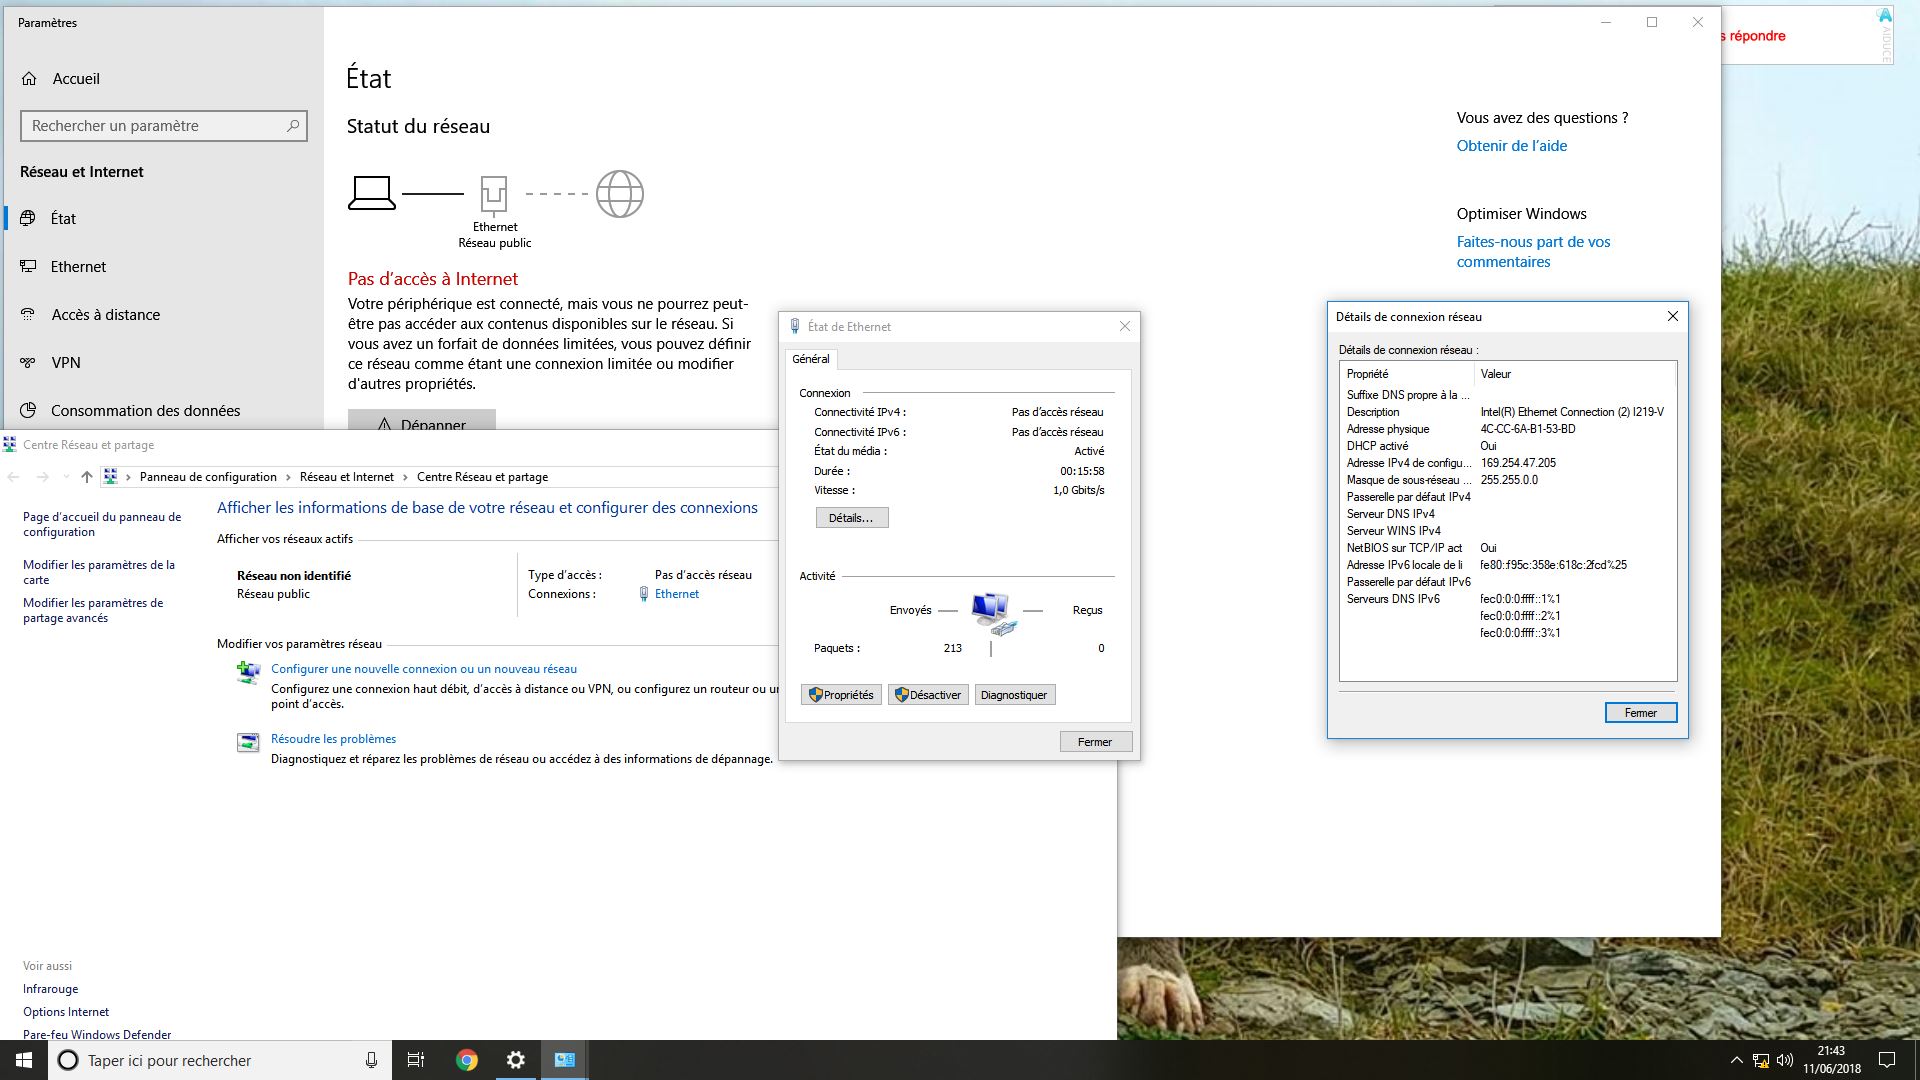Image resolution: width=1920 pixels, height=1080 pixels.
Task: Click Chrome icon in the taskbar
Action: (467, 1060)
